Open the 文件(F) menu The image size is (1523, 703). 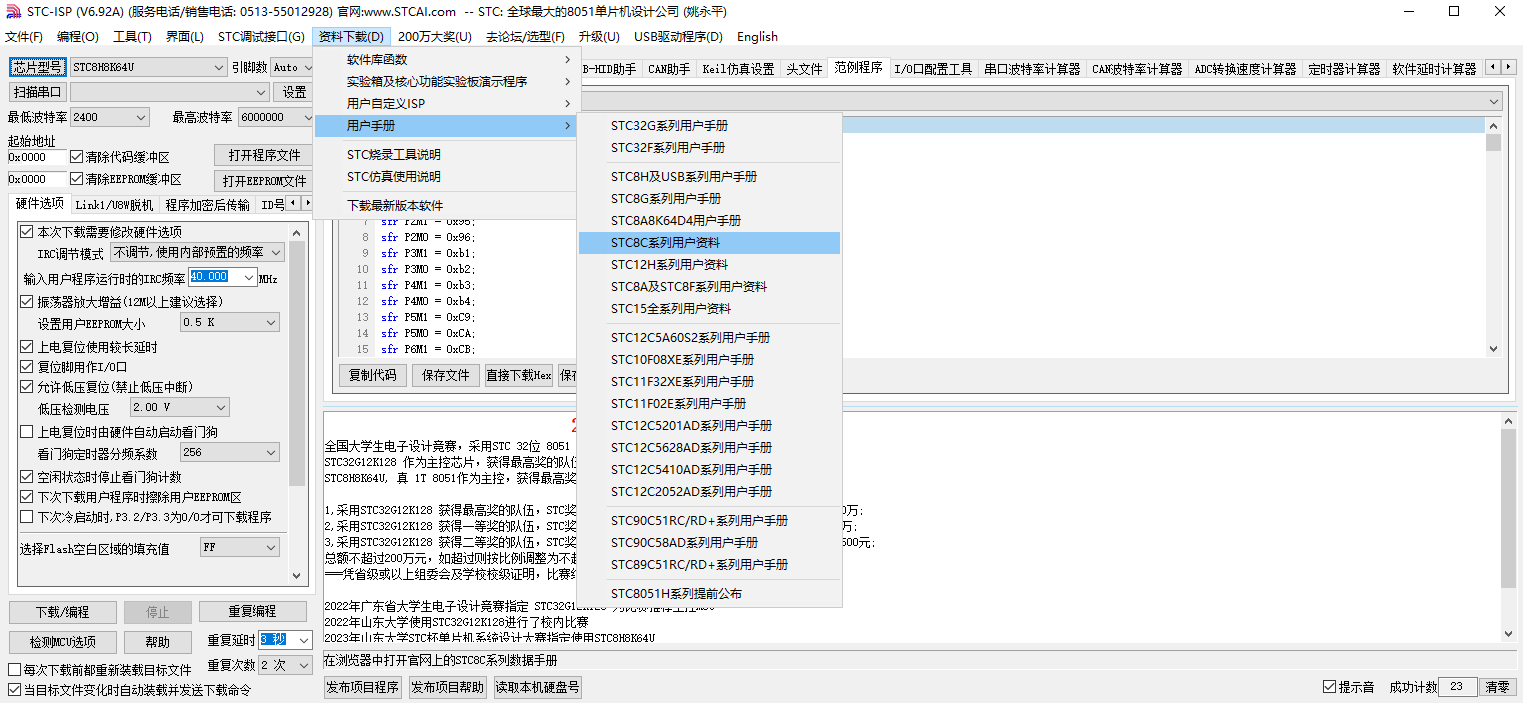[x=24, y=37]
